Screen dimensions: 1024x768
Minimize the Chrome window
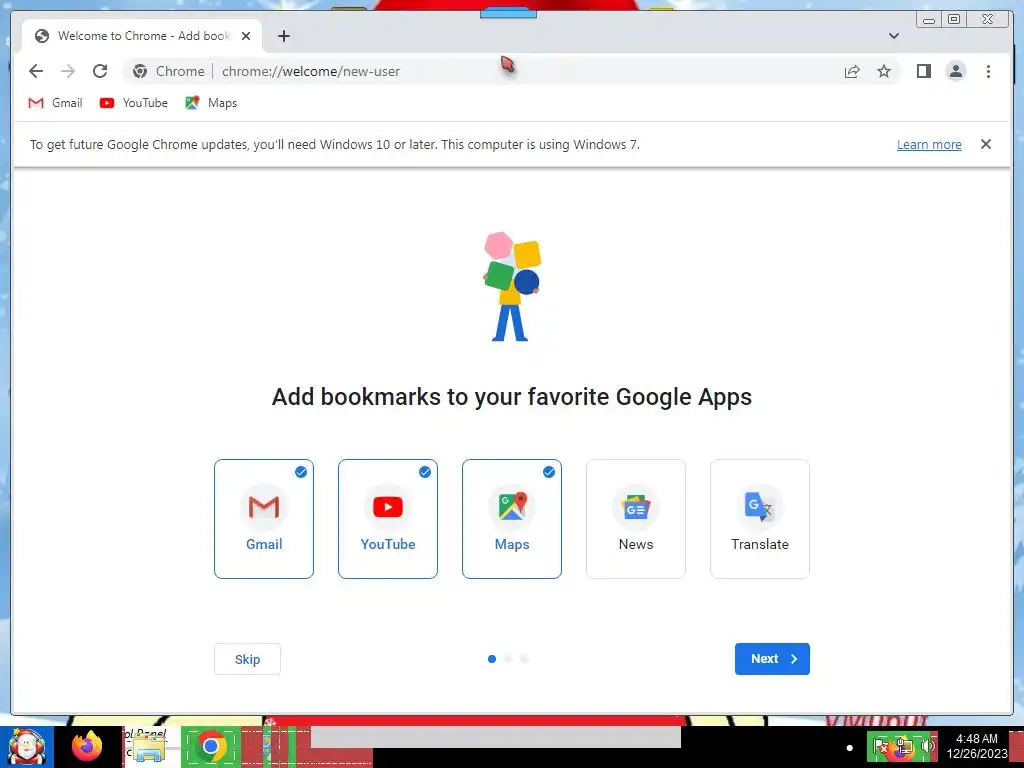click(x=929, y=20)
